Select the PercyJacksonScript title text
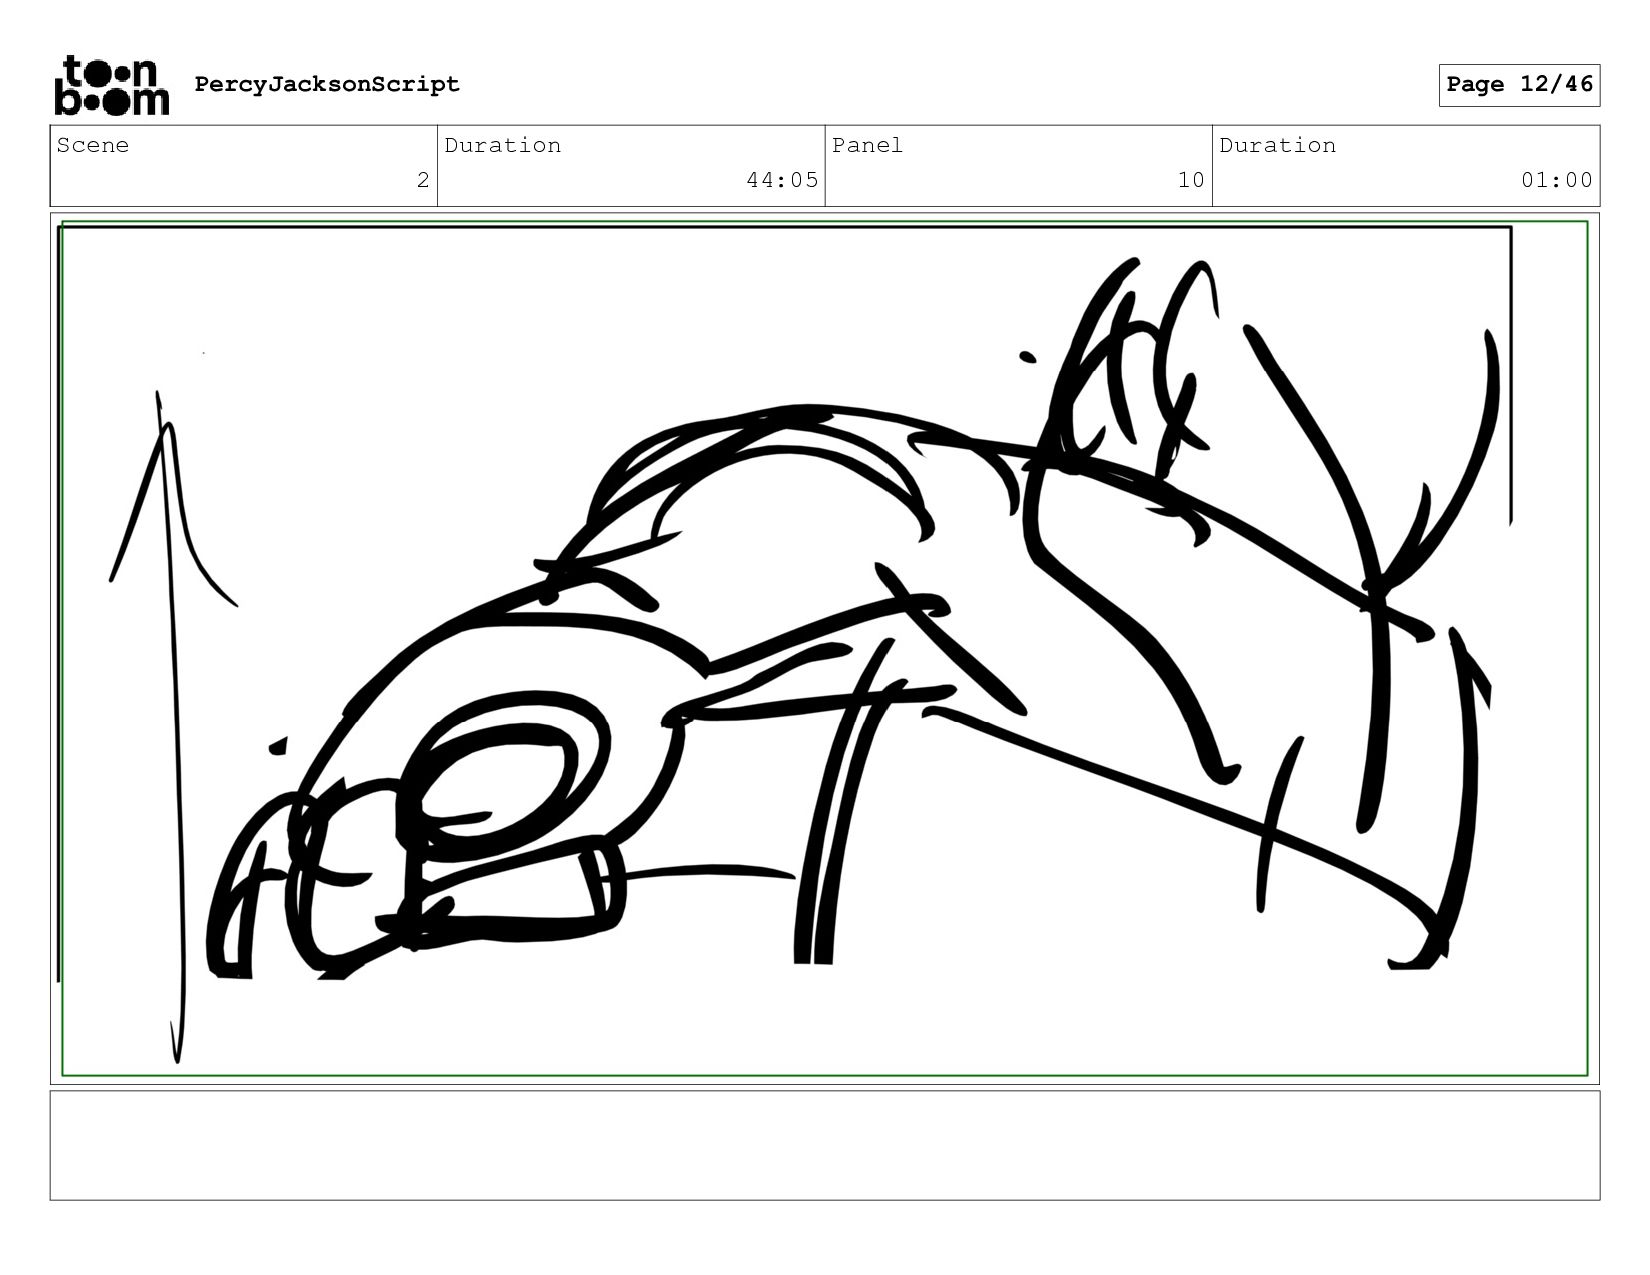The width and height of the screenshot is (1650, 1275). (327, 84)
